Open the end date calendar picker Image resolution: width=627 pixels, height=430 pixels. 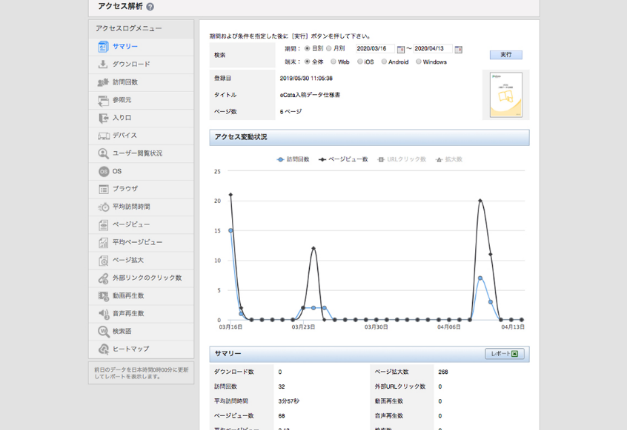coord(459,49)
